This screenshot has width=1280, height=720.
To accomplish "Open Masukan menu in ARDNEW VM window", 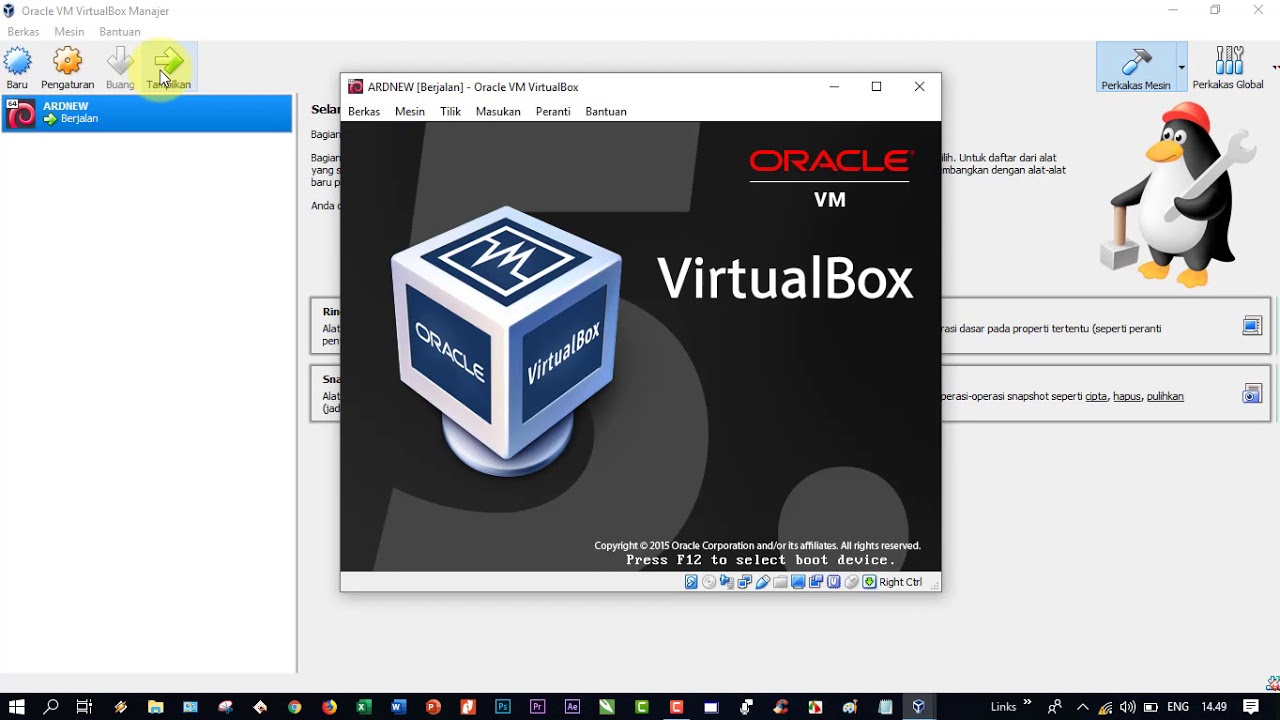I will click(498, 111).
